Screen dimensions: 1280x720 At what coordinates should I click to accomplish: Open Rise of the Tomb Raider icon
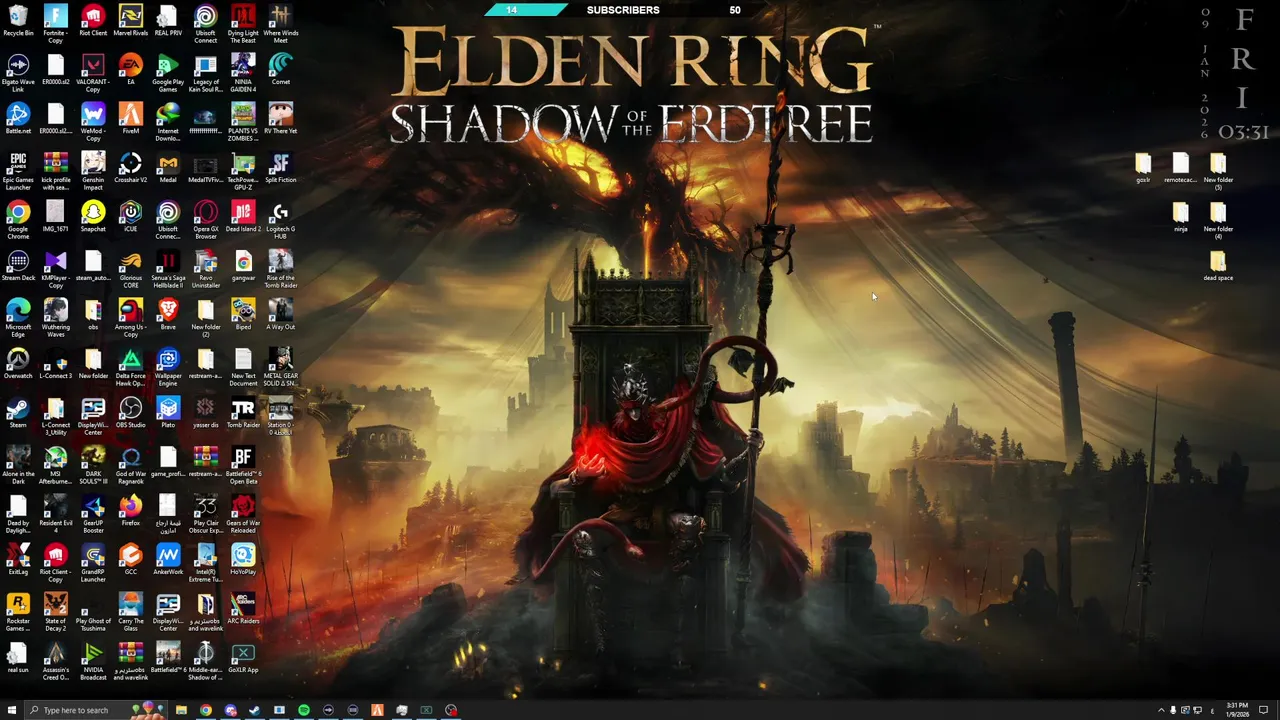pos(281,269)
